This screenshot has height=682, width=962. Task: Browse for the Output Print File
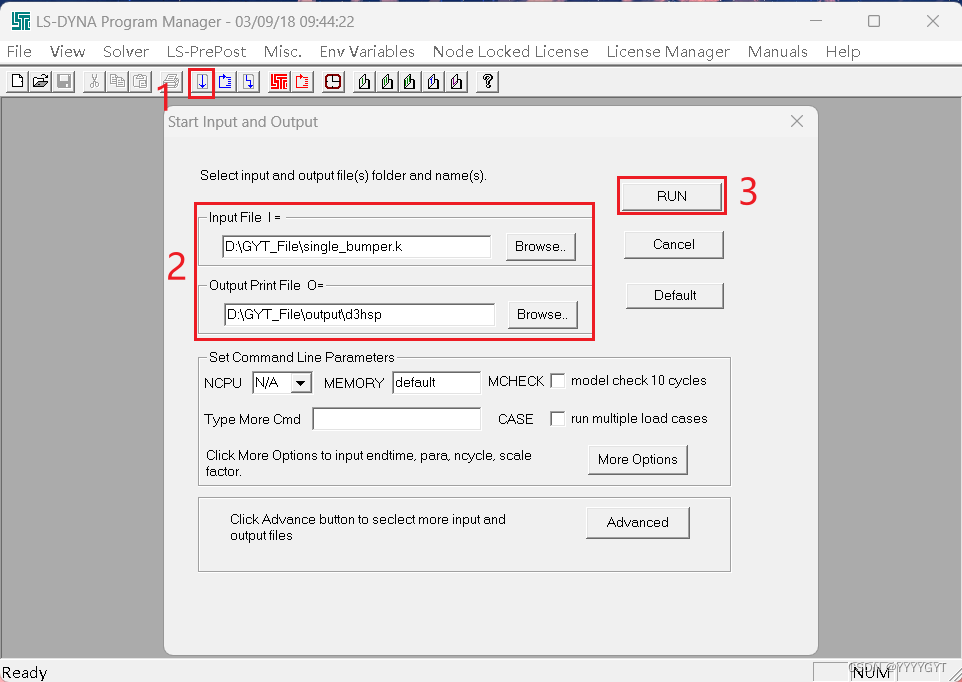point(542,315)
